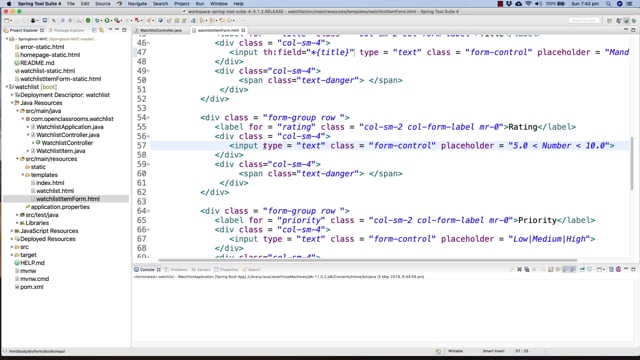Toggle fold marker at line 56
The height and width of the screenshot is (360, 640).
(x=149, y=137)
